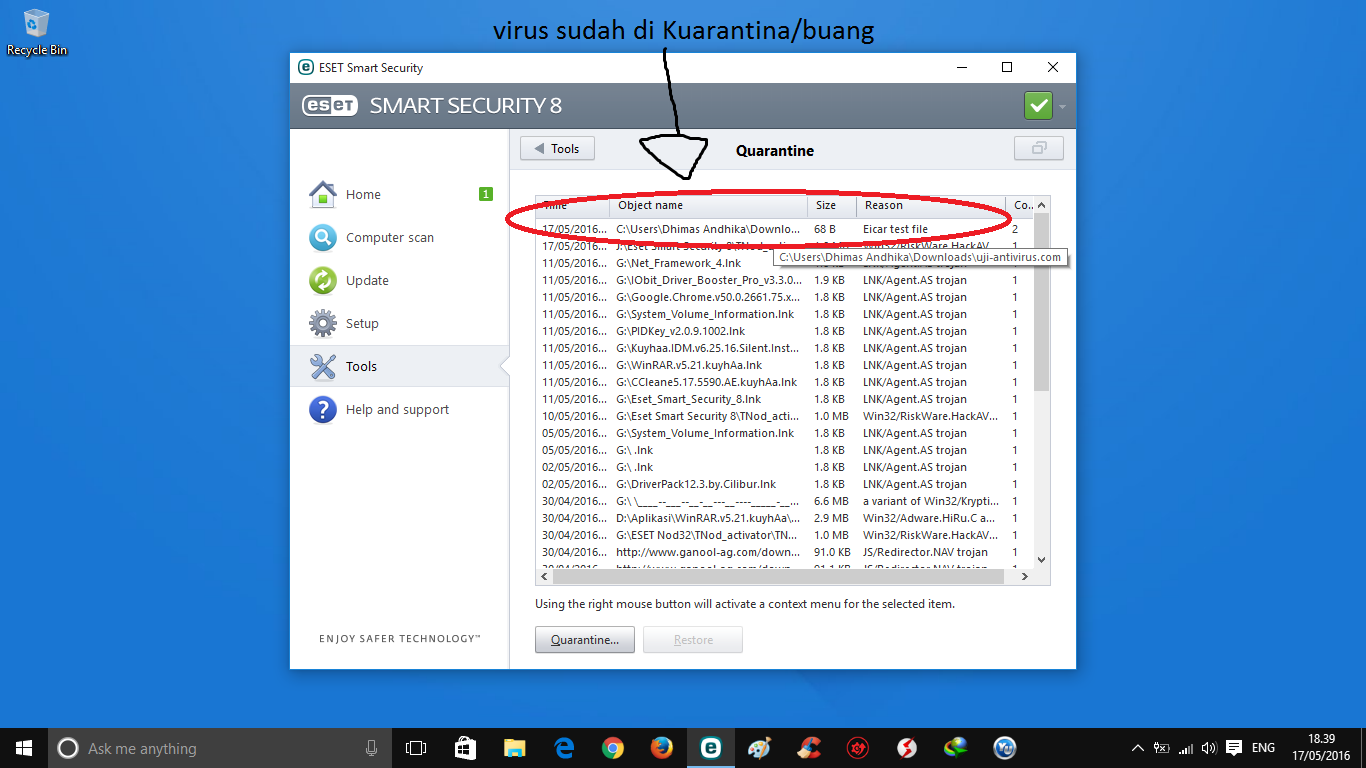Launch Microsoft Edge from the taskbar

[x=564, y=748]
